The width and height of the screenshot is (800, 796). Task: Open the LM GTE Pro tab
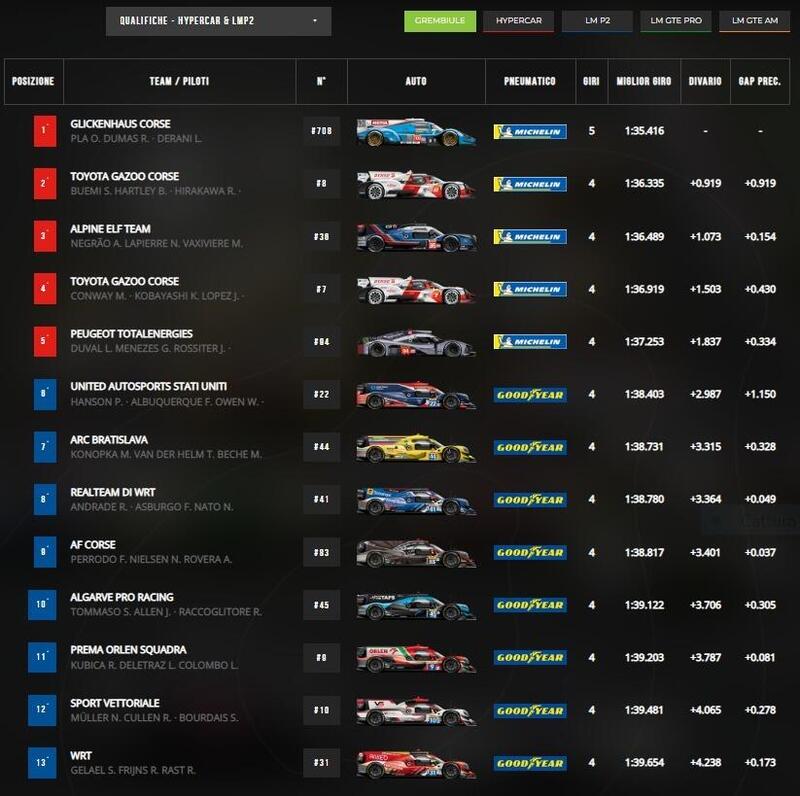[x=675, y=21]
